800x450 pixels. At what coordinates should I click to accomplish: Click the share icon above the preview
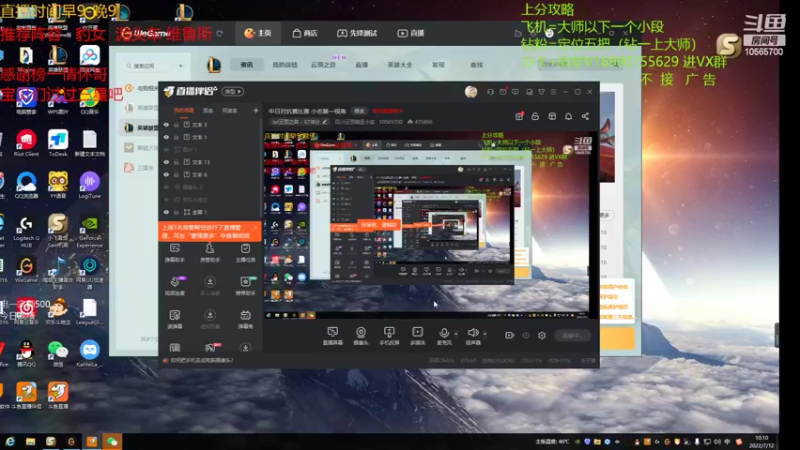pyautogui.click(x=585, y=116)
